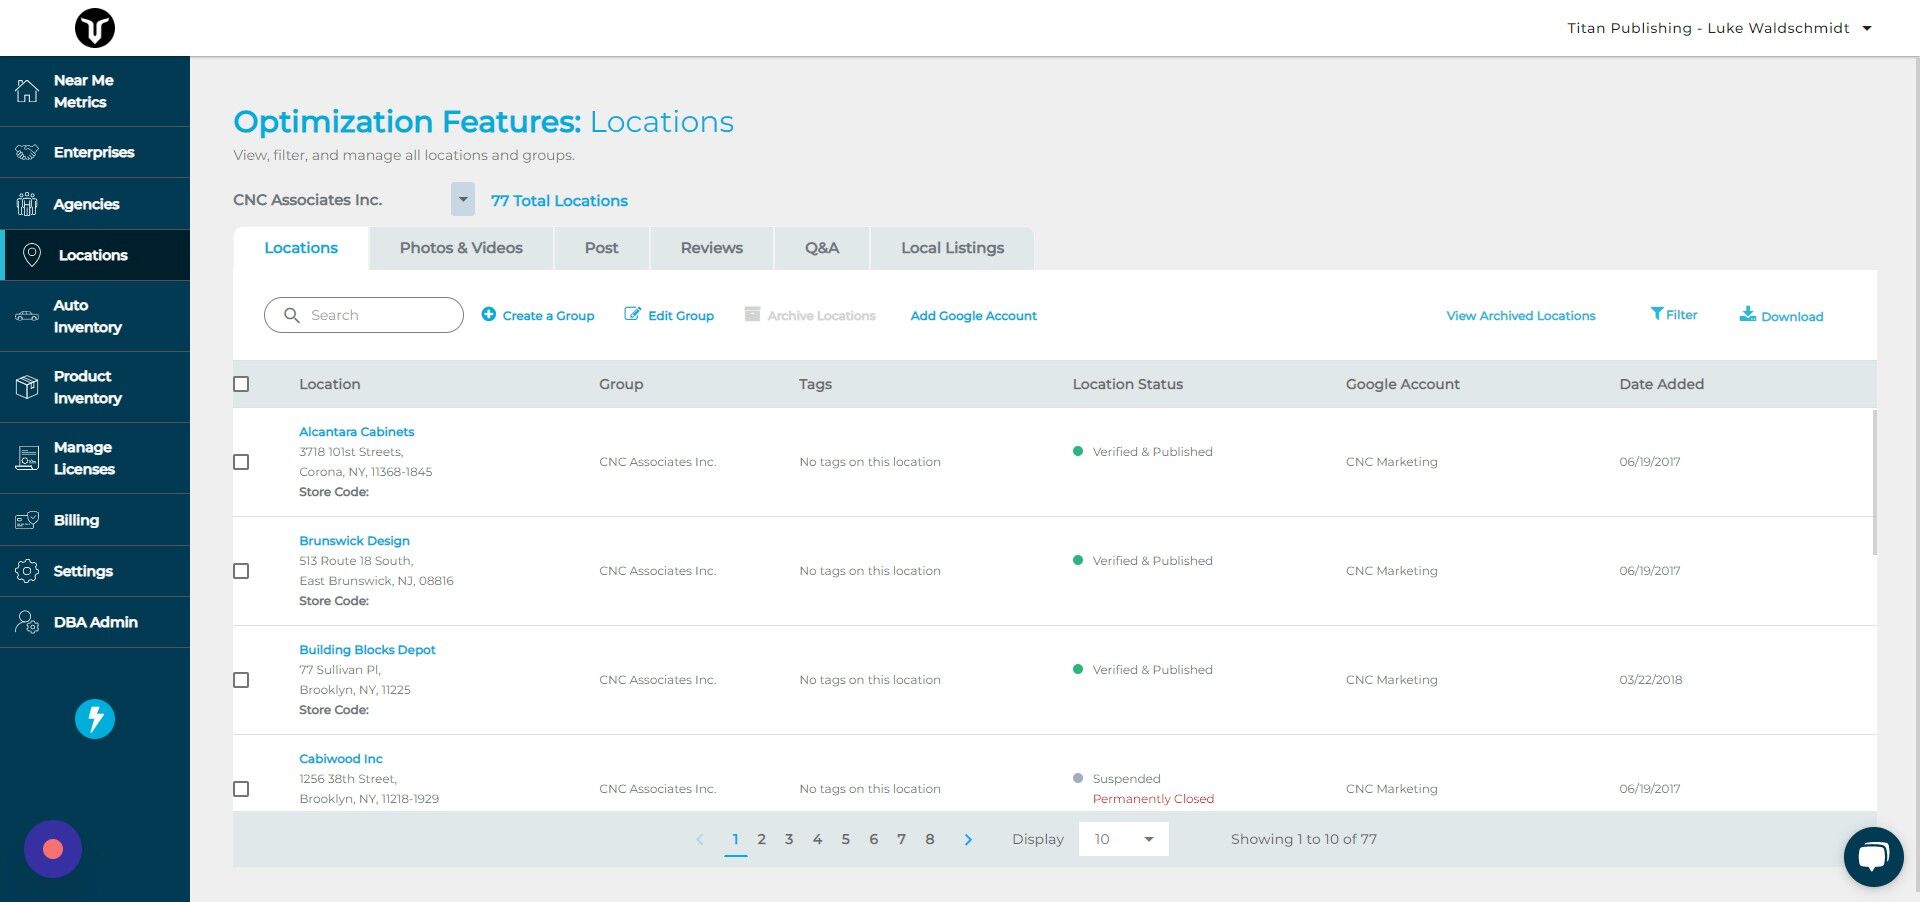
Task: Open the Agencies section
Action: (27, 203)
